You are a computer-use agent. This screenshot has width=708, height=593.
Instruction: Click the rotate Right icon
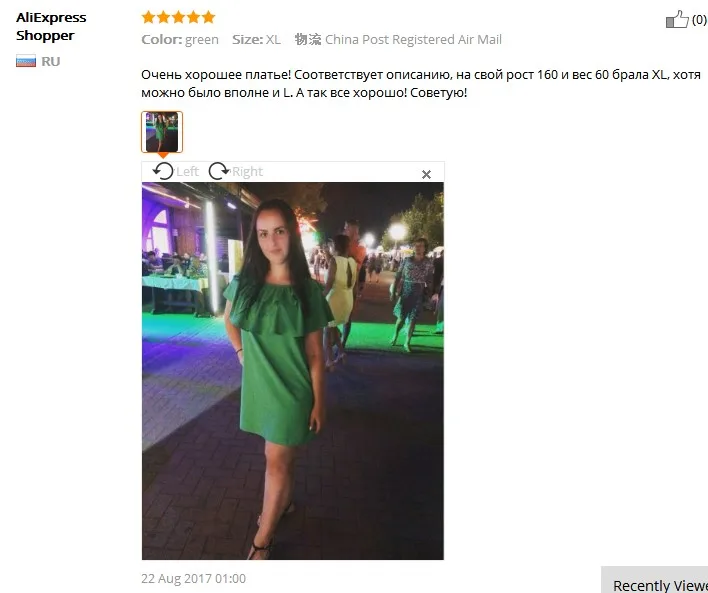219,171
